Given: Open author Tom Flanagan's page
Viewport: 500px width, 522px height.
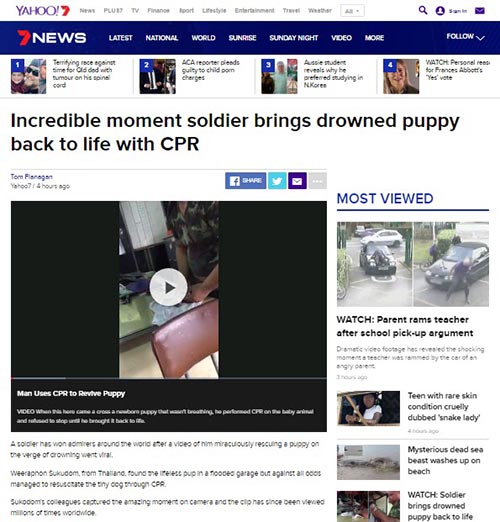Looking at the screenshot, I should 32,176.
